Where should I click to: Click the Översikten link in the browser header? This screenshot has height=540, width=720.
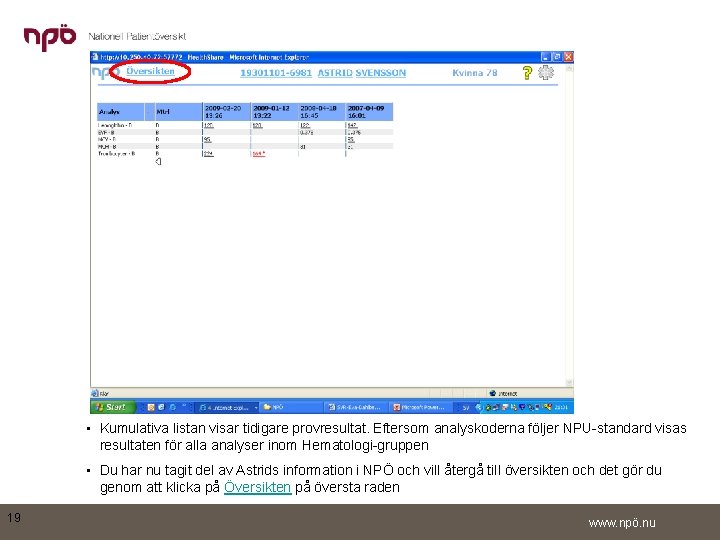(150, 71)
